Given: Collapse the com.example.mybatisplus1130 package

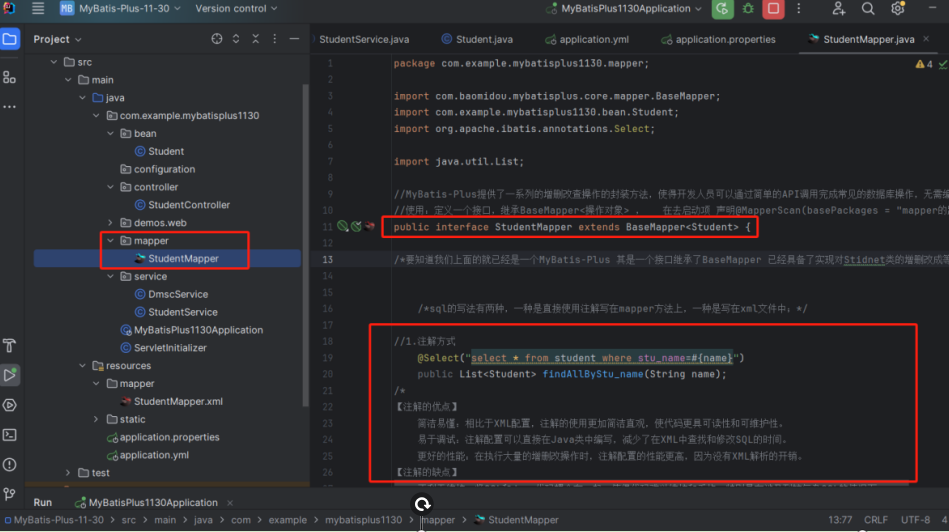Looking at the screenshot, I should (96, 116).
